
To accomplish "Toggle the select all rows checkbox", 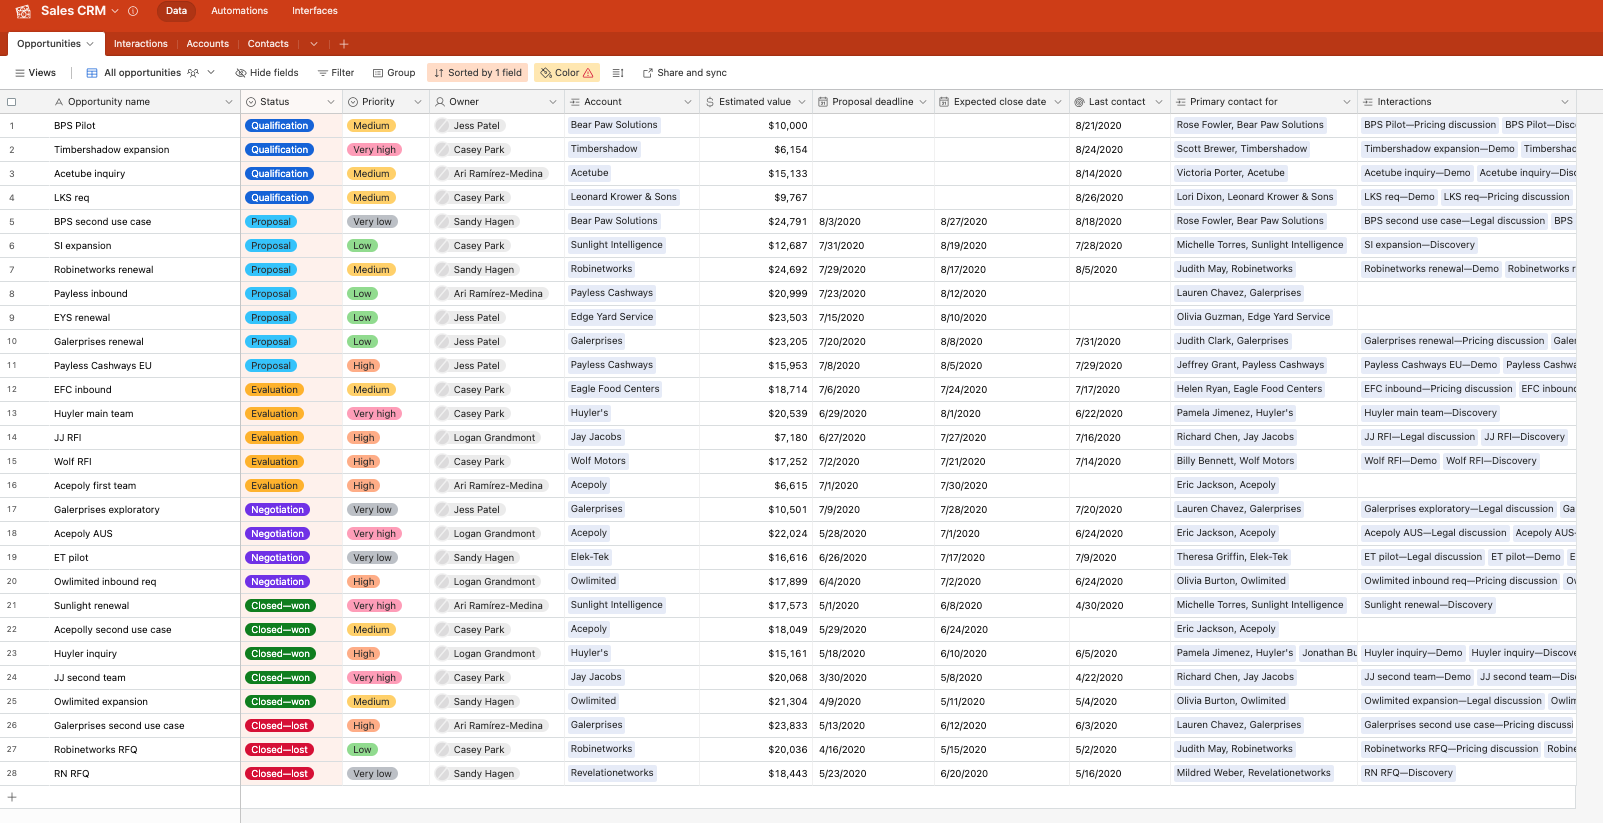I will pos(12,102).
